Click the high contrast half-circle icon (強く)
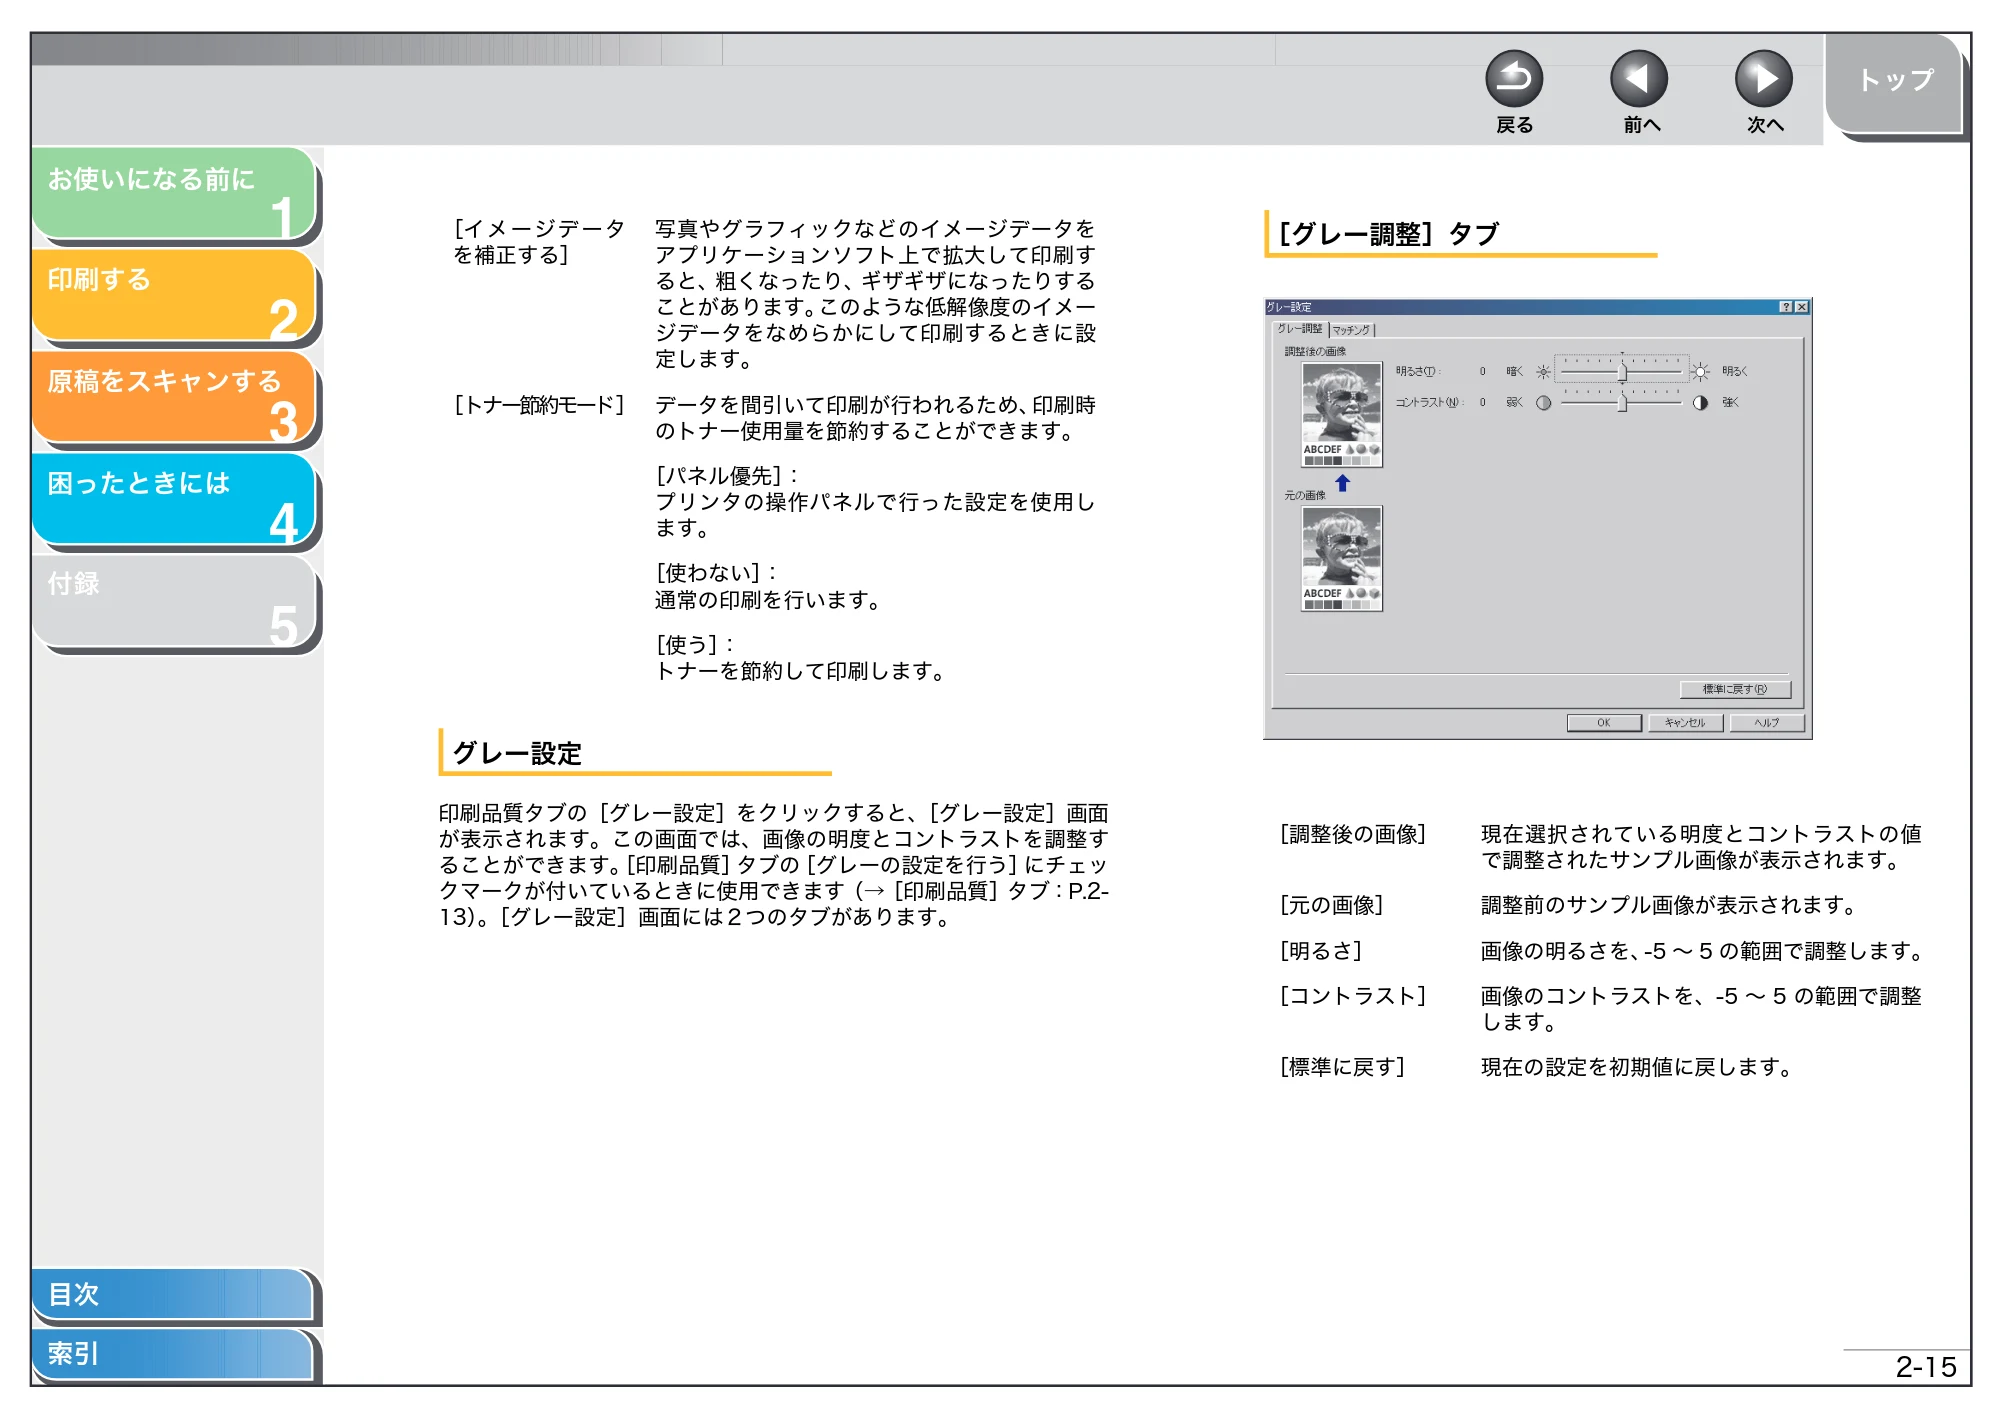The image size is (2000, 1415). 1700,403
